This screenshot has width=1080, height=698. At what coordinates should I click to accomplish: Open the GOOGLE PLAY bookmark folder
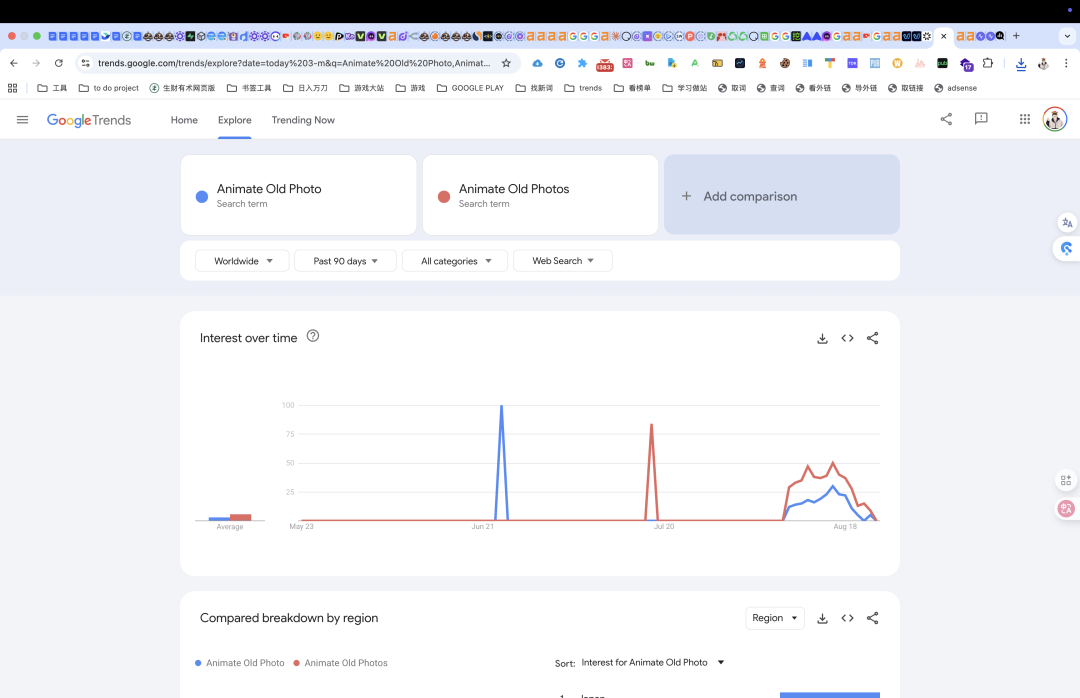[470, 88]
